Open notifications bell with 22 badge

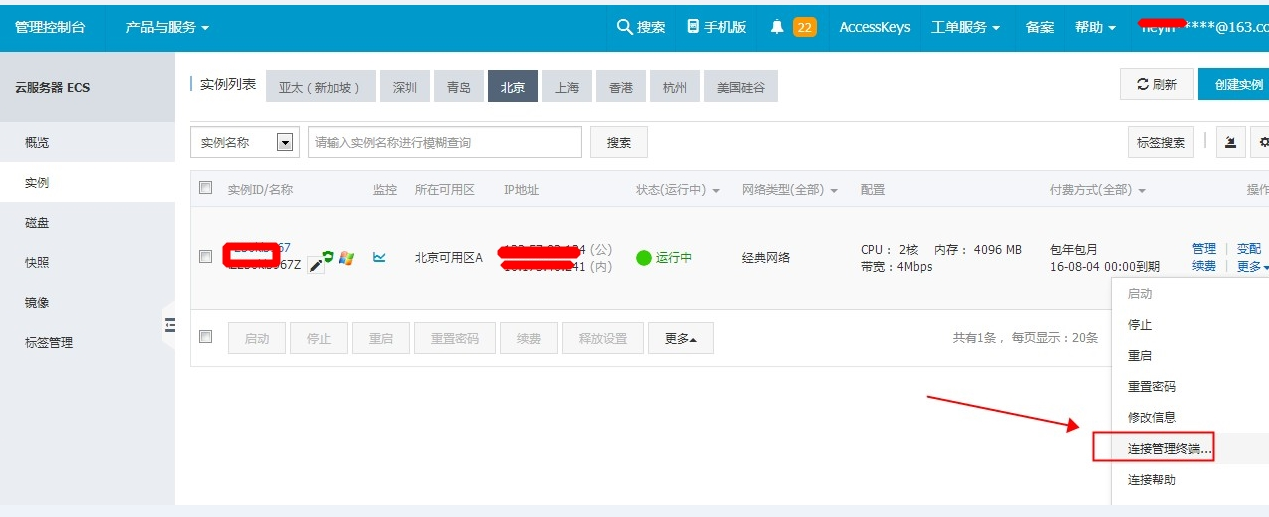click(x=777, y=27)
